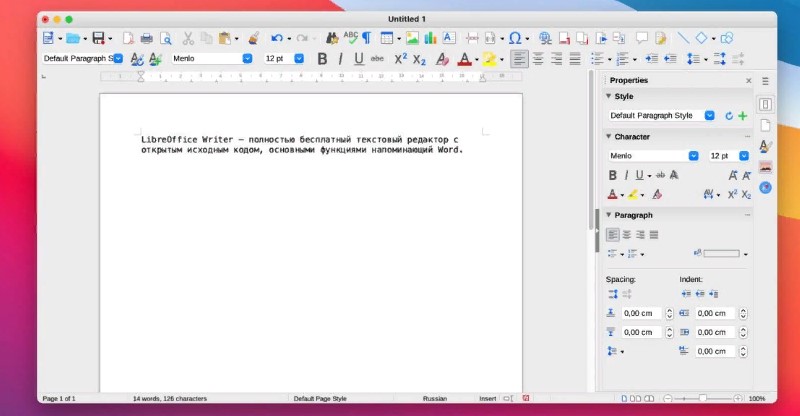Image resolution: width=800 pixels, height=416 pixels.
Task: Click the Insert Image icon
Action: [412, 38]
